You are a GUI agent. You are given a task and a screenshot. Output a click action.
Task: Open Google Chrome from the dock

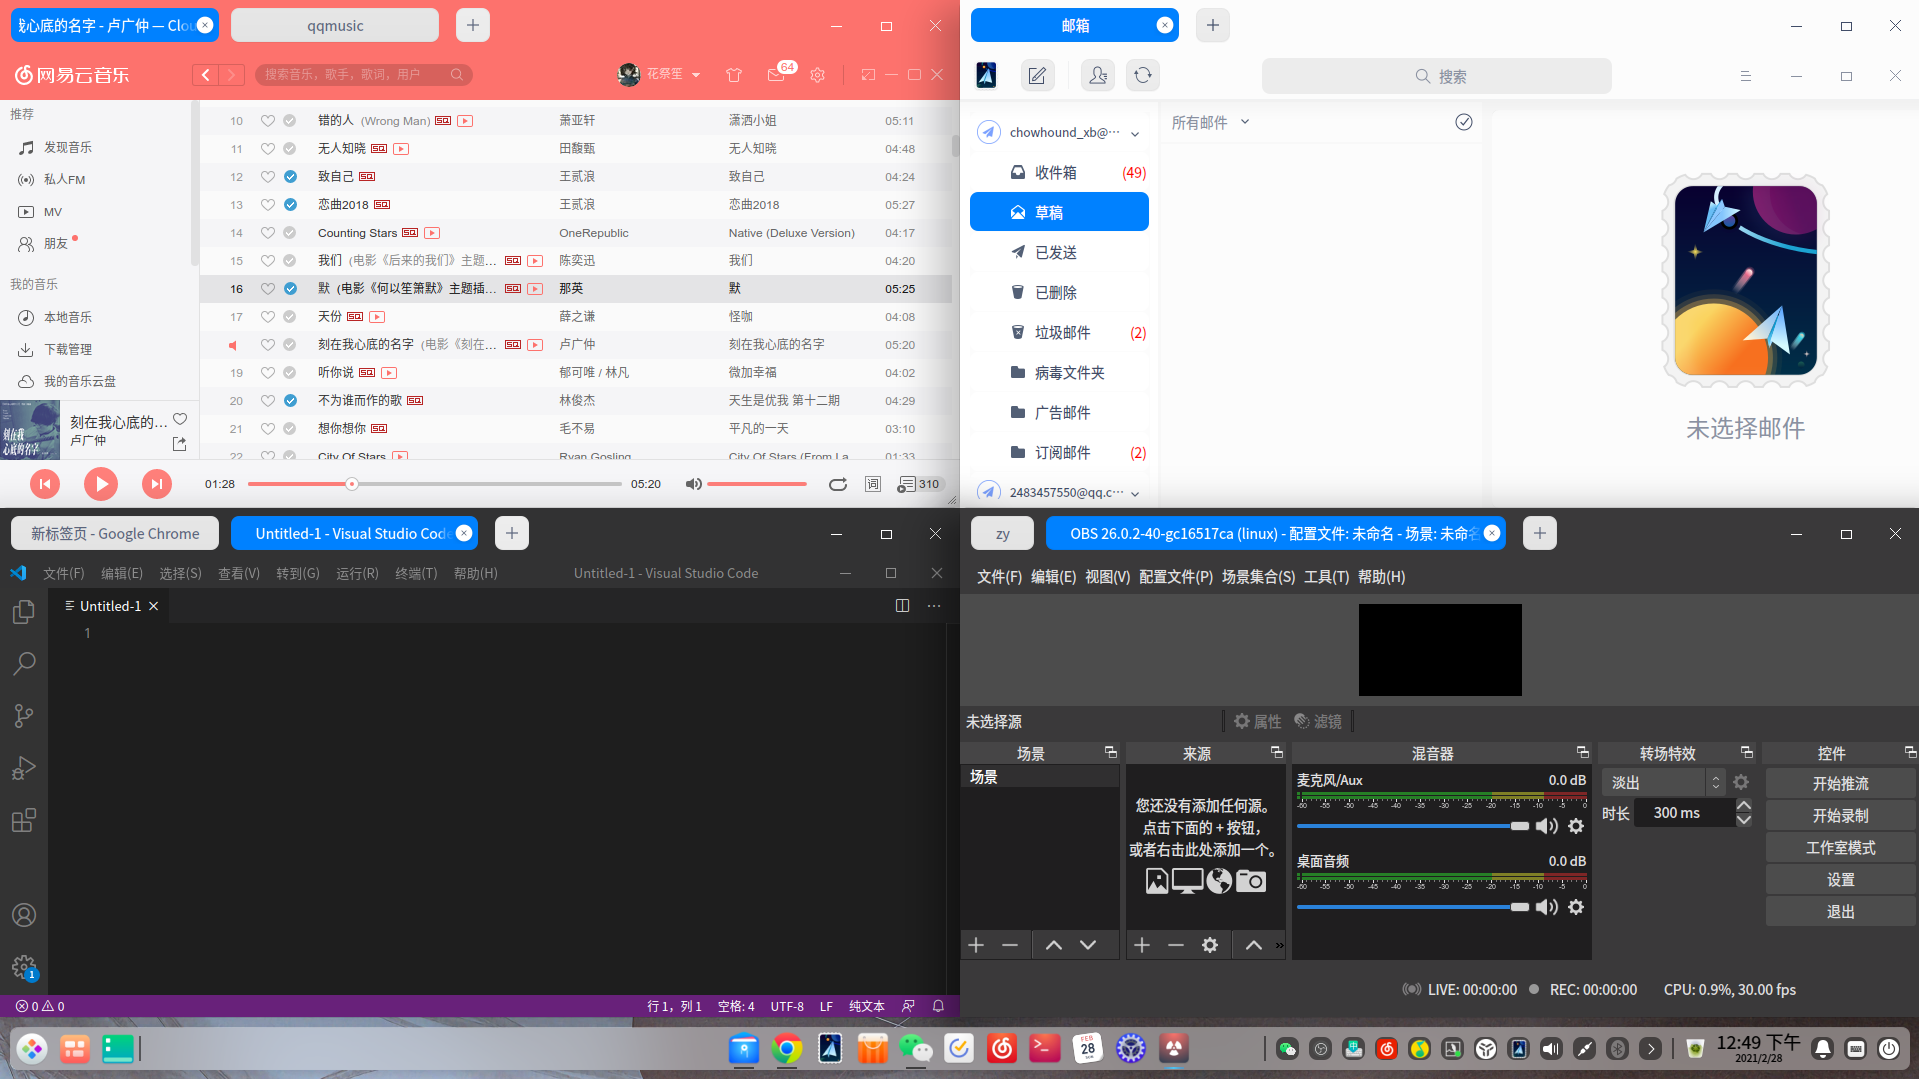click(x=787, y=1048)
